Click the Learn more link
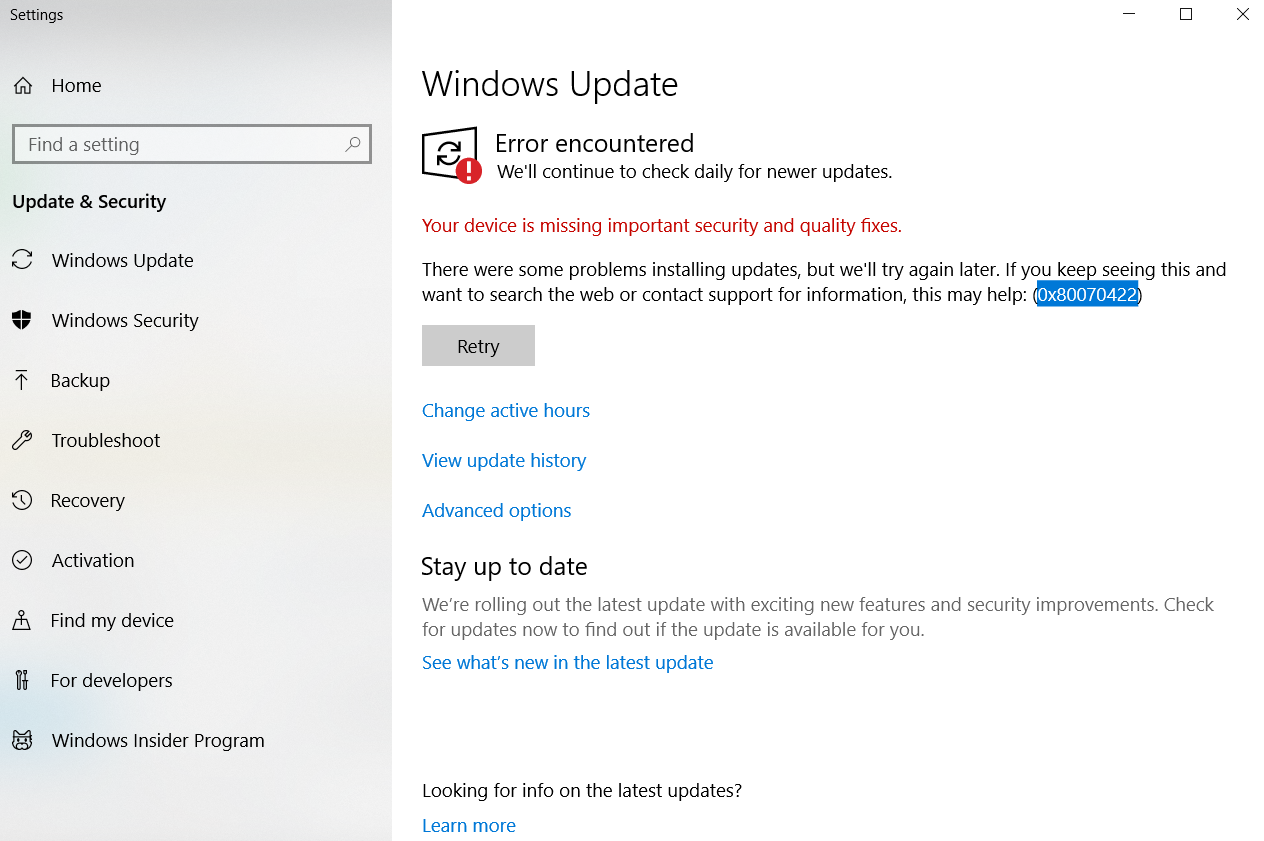Viewport: 1264px width, 841px height. [x=469, y=826]
